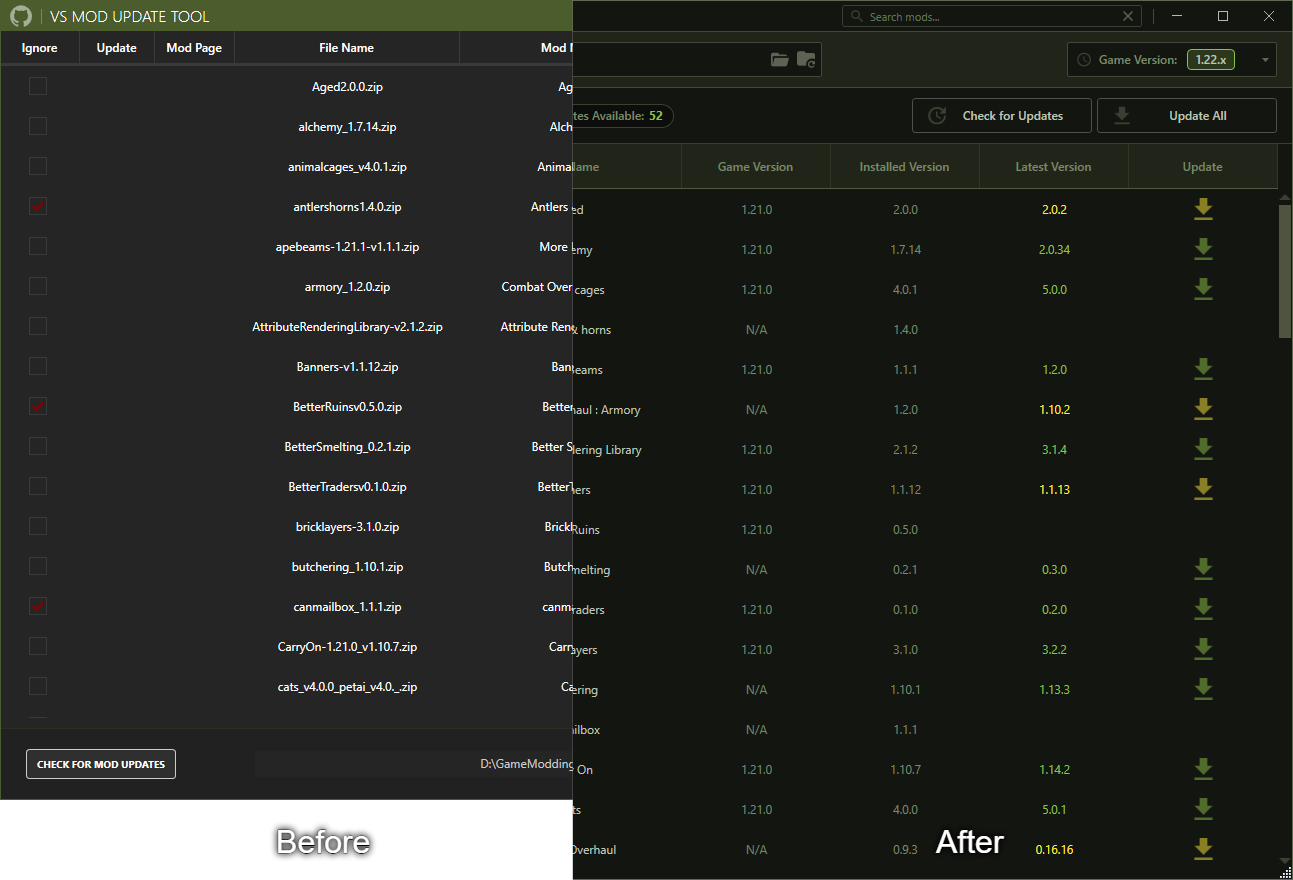Screen dimensions: 1293x880
Task: Download update for version 2.0.2 mod
Action: 1203,209
